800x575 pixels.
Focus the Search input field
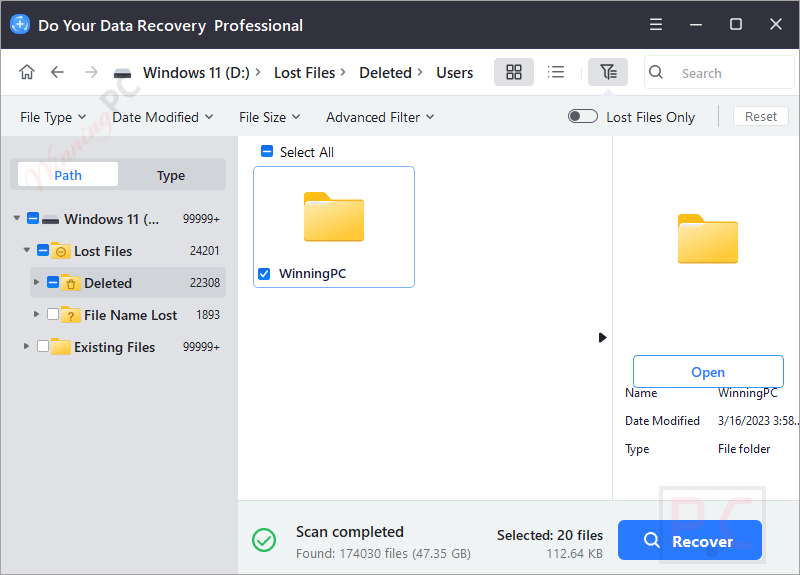pyautogui.click(x=719, y=72)
